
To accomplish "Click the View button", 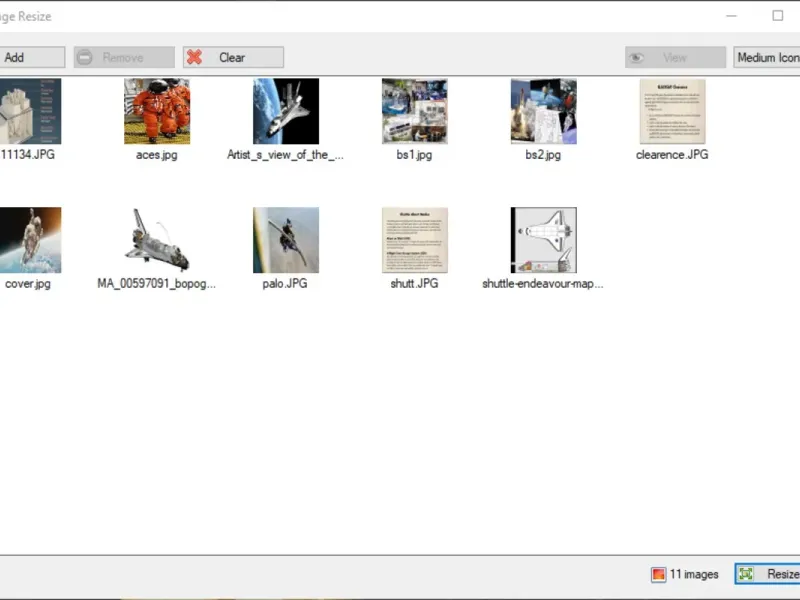I will [675, 57].
